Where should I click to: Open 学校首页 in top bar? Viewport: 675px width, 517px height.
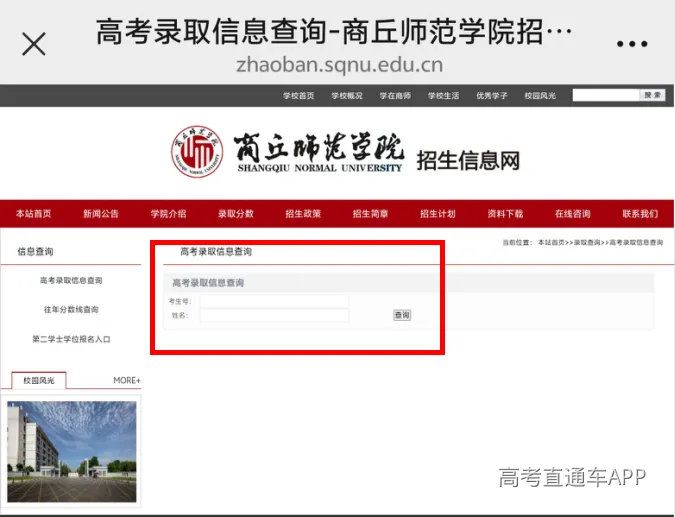[x=298, y=96]
